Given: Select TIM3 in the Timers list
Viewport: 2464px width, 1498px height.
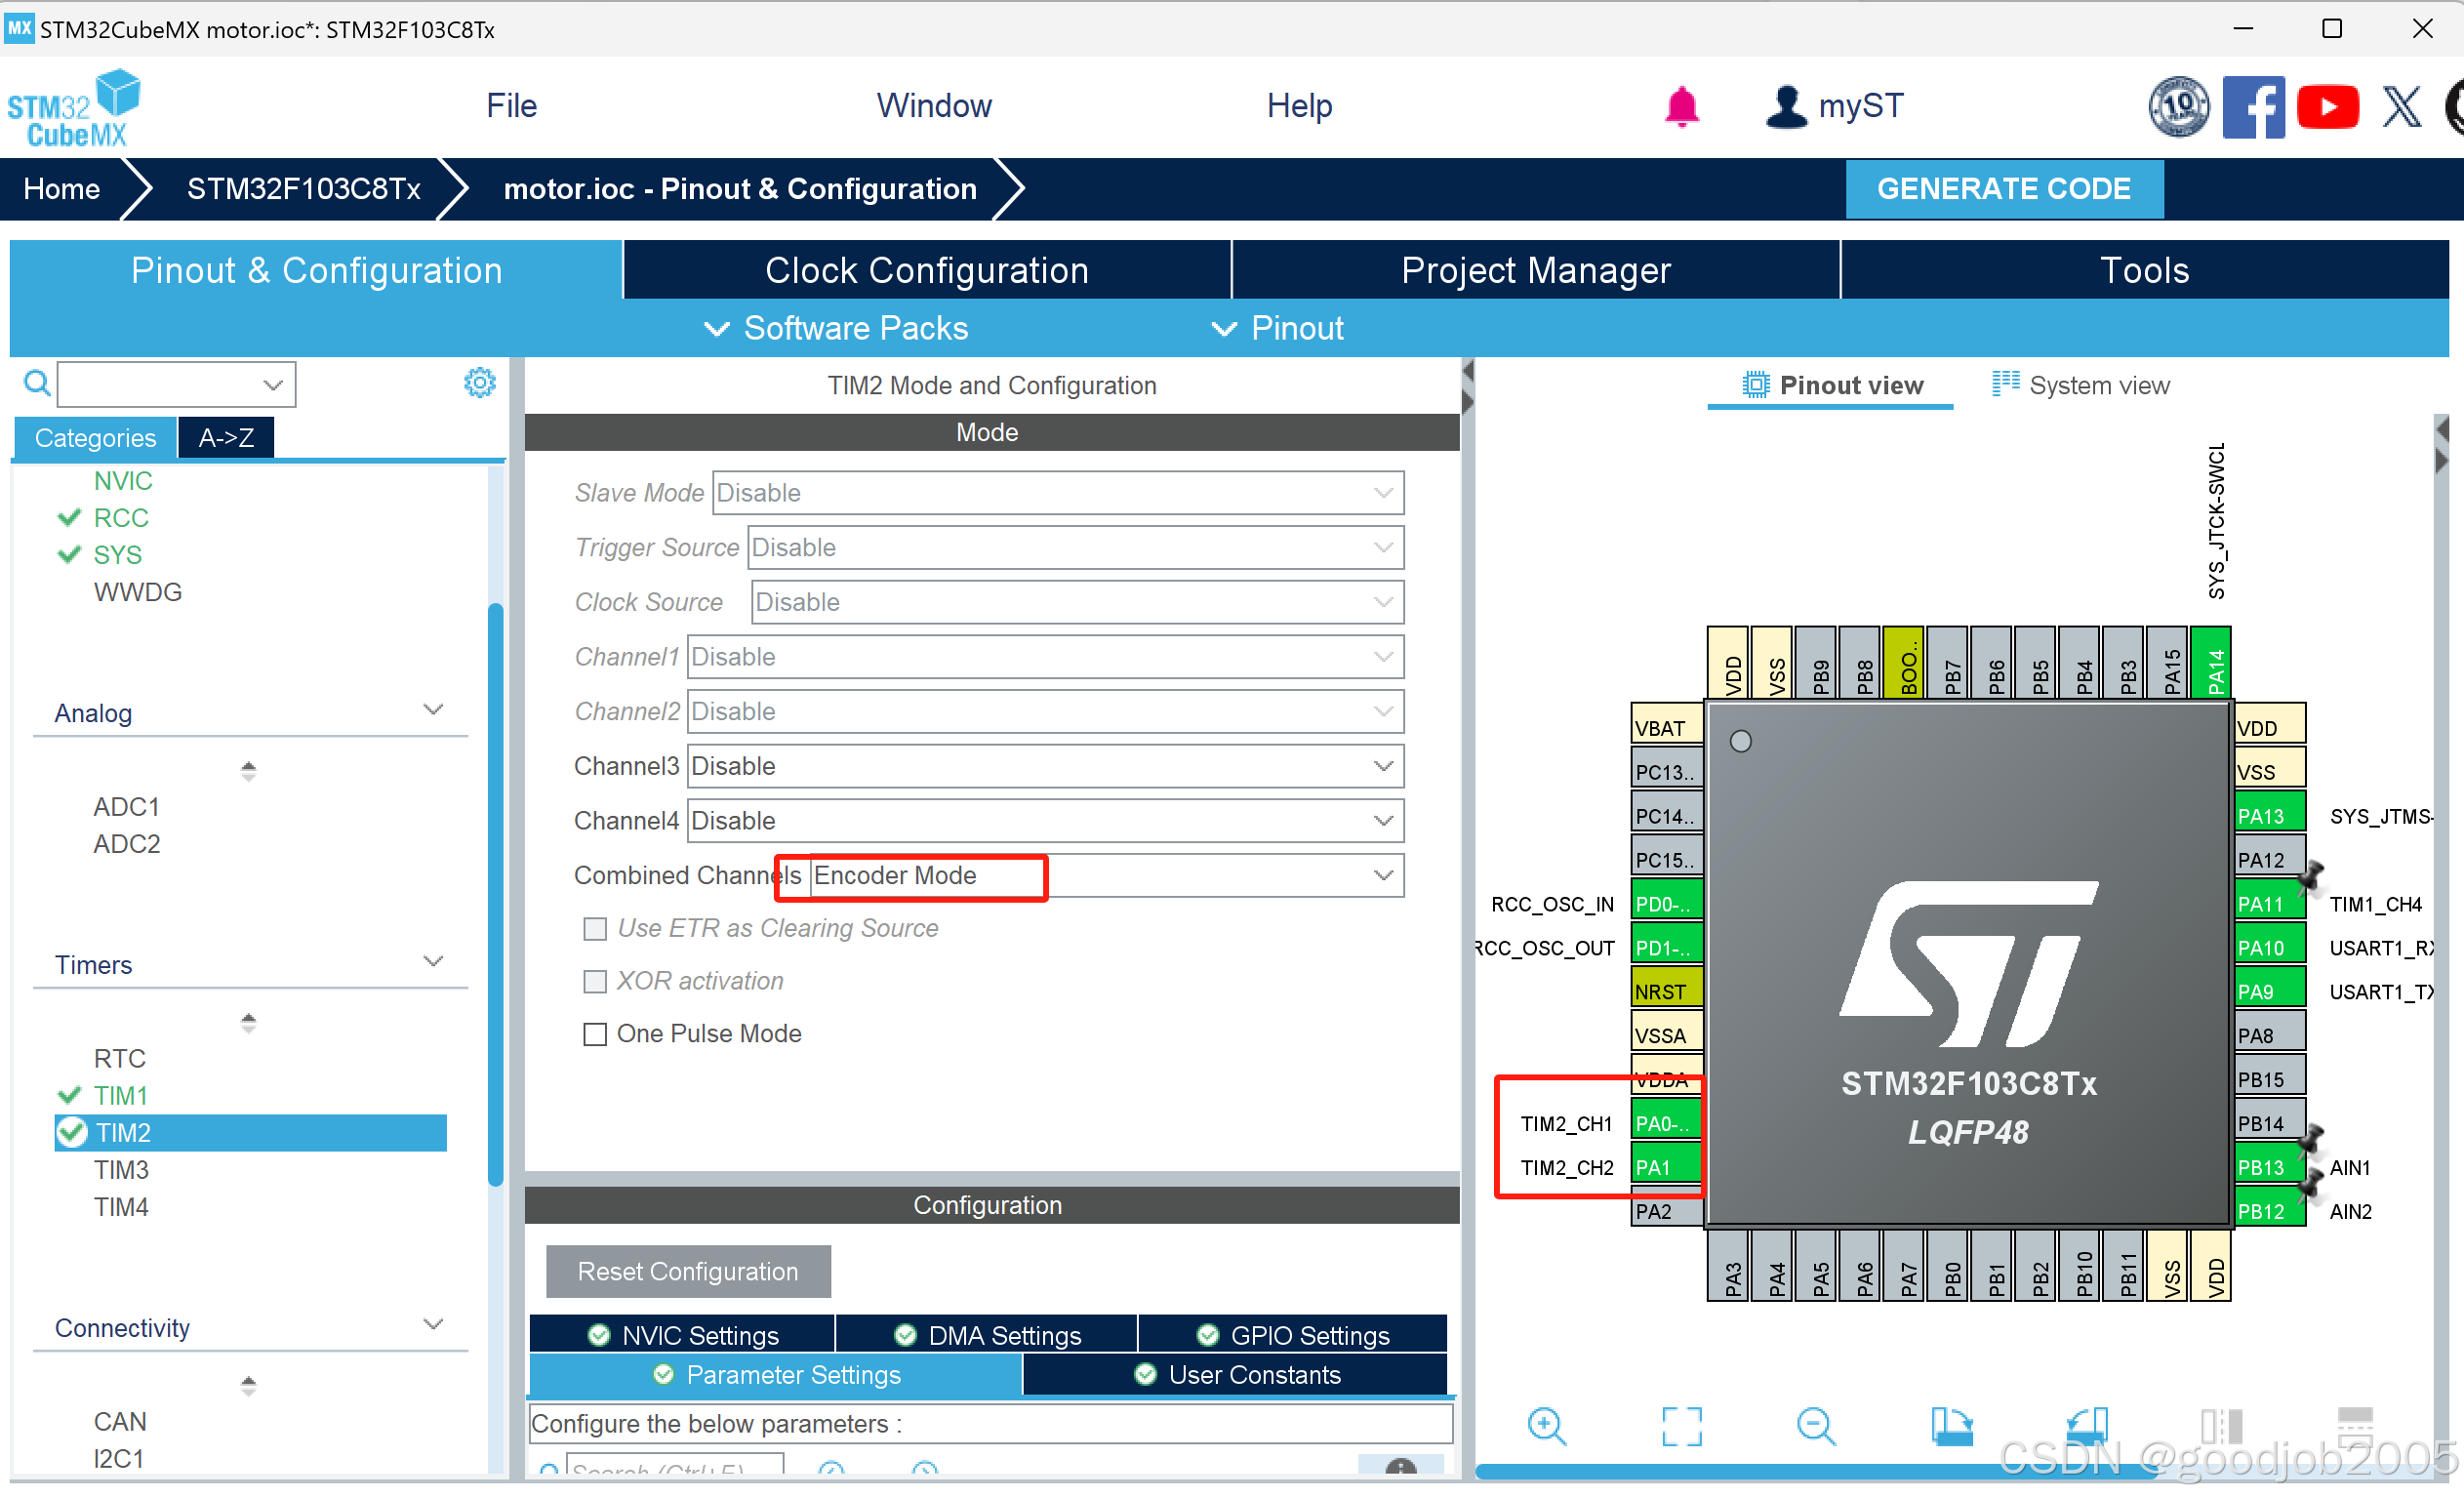Looking at the screenshot, I should (x=121, y=1170).
